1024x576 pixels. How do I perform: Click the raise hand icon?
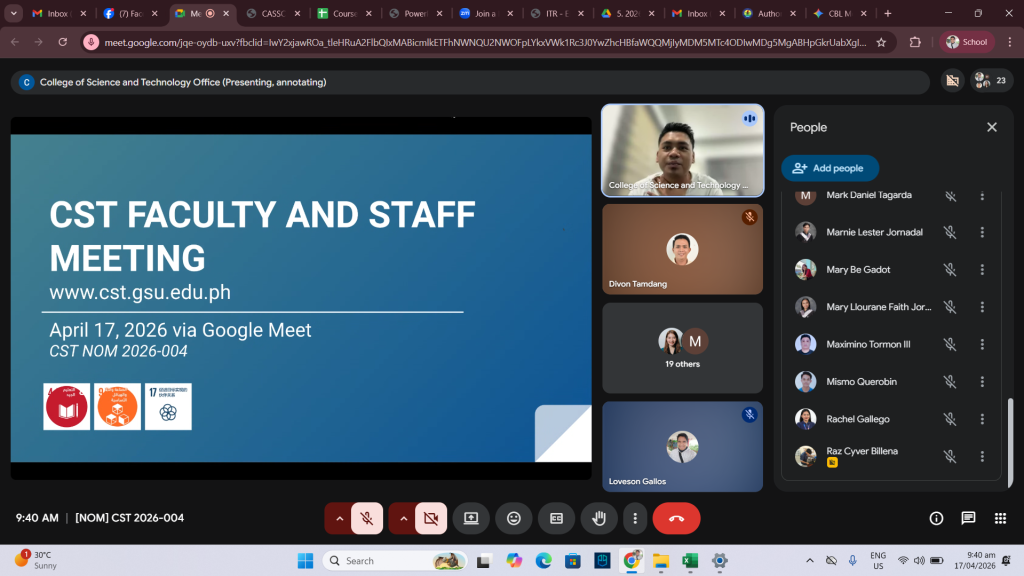(x=599, y=518)
